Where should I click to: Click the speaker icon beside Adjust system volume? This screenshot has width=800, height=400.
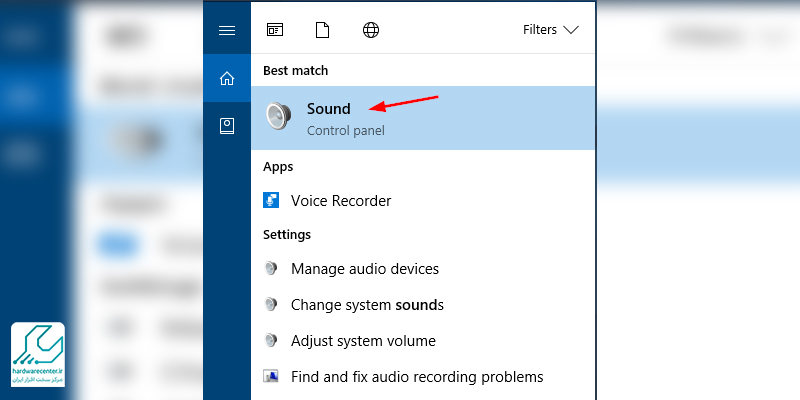pos(271,341)
